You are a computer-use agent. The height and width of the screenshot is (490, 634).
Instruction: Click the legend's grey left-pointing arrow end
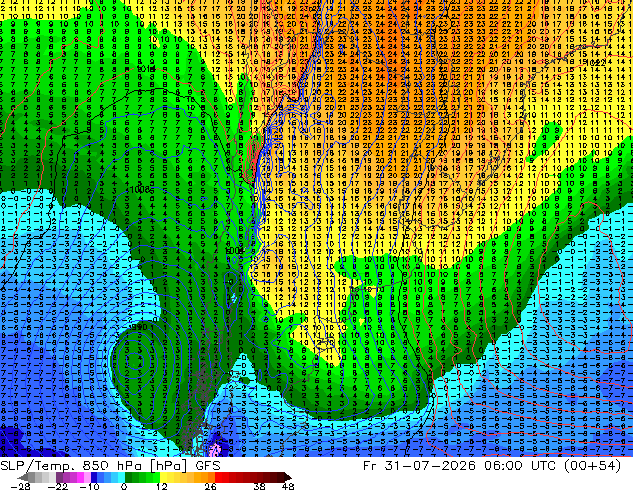23,477
